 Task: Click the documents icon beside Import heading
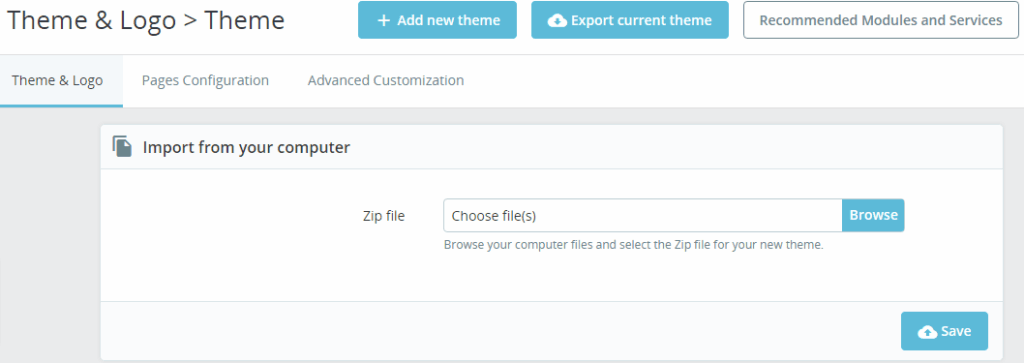click(x=122, y=147)
